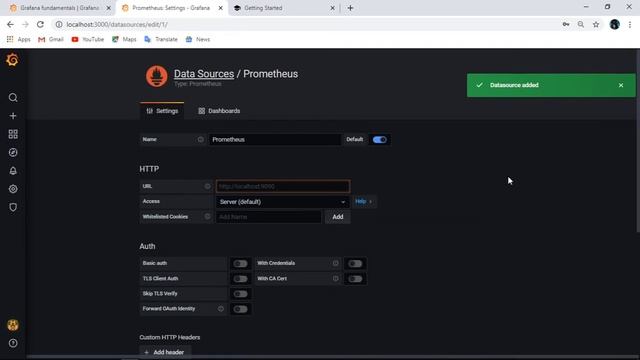Go back in browser history

point(10,24)
